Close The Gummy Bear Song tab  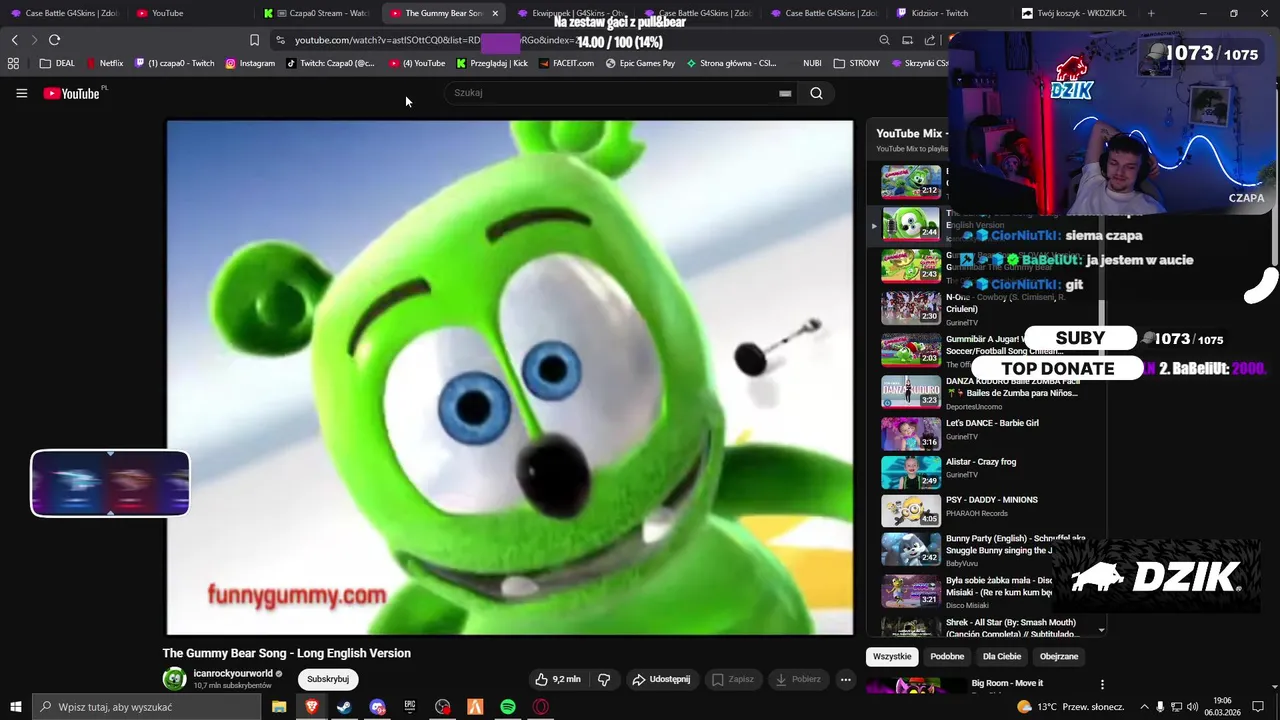point(495,13)
